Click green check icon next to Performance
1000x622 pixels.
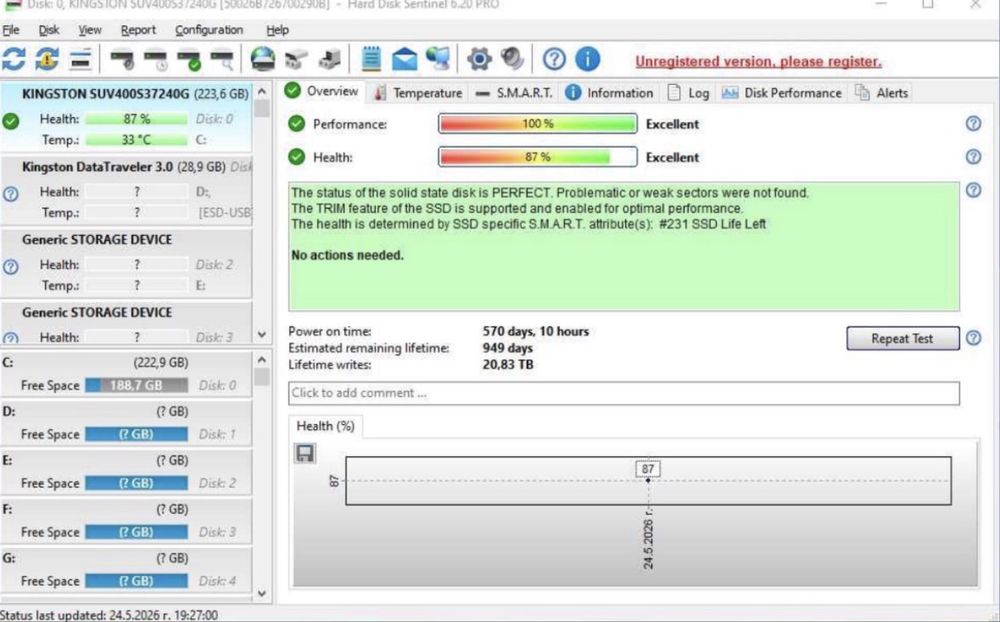[x=297, y=124]
